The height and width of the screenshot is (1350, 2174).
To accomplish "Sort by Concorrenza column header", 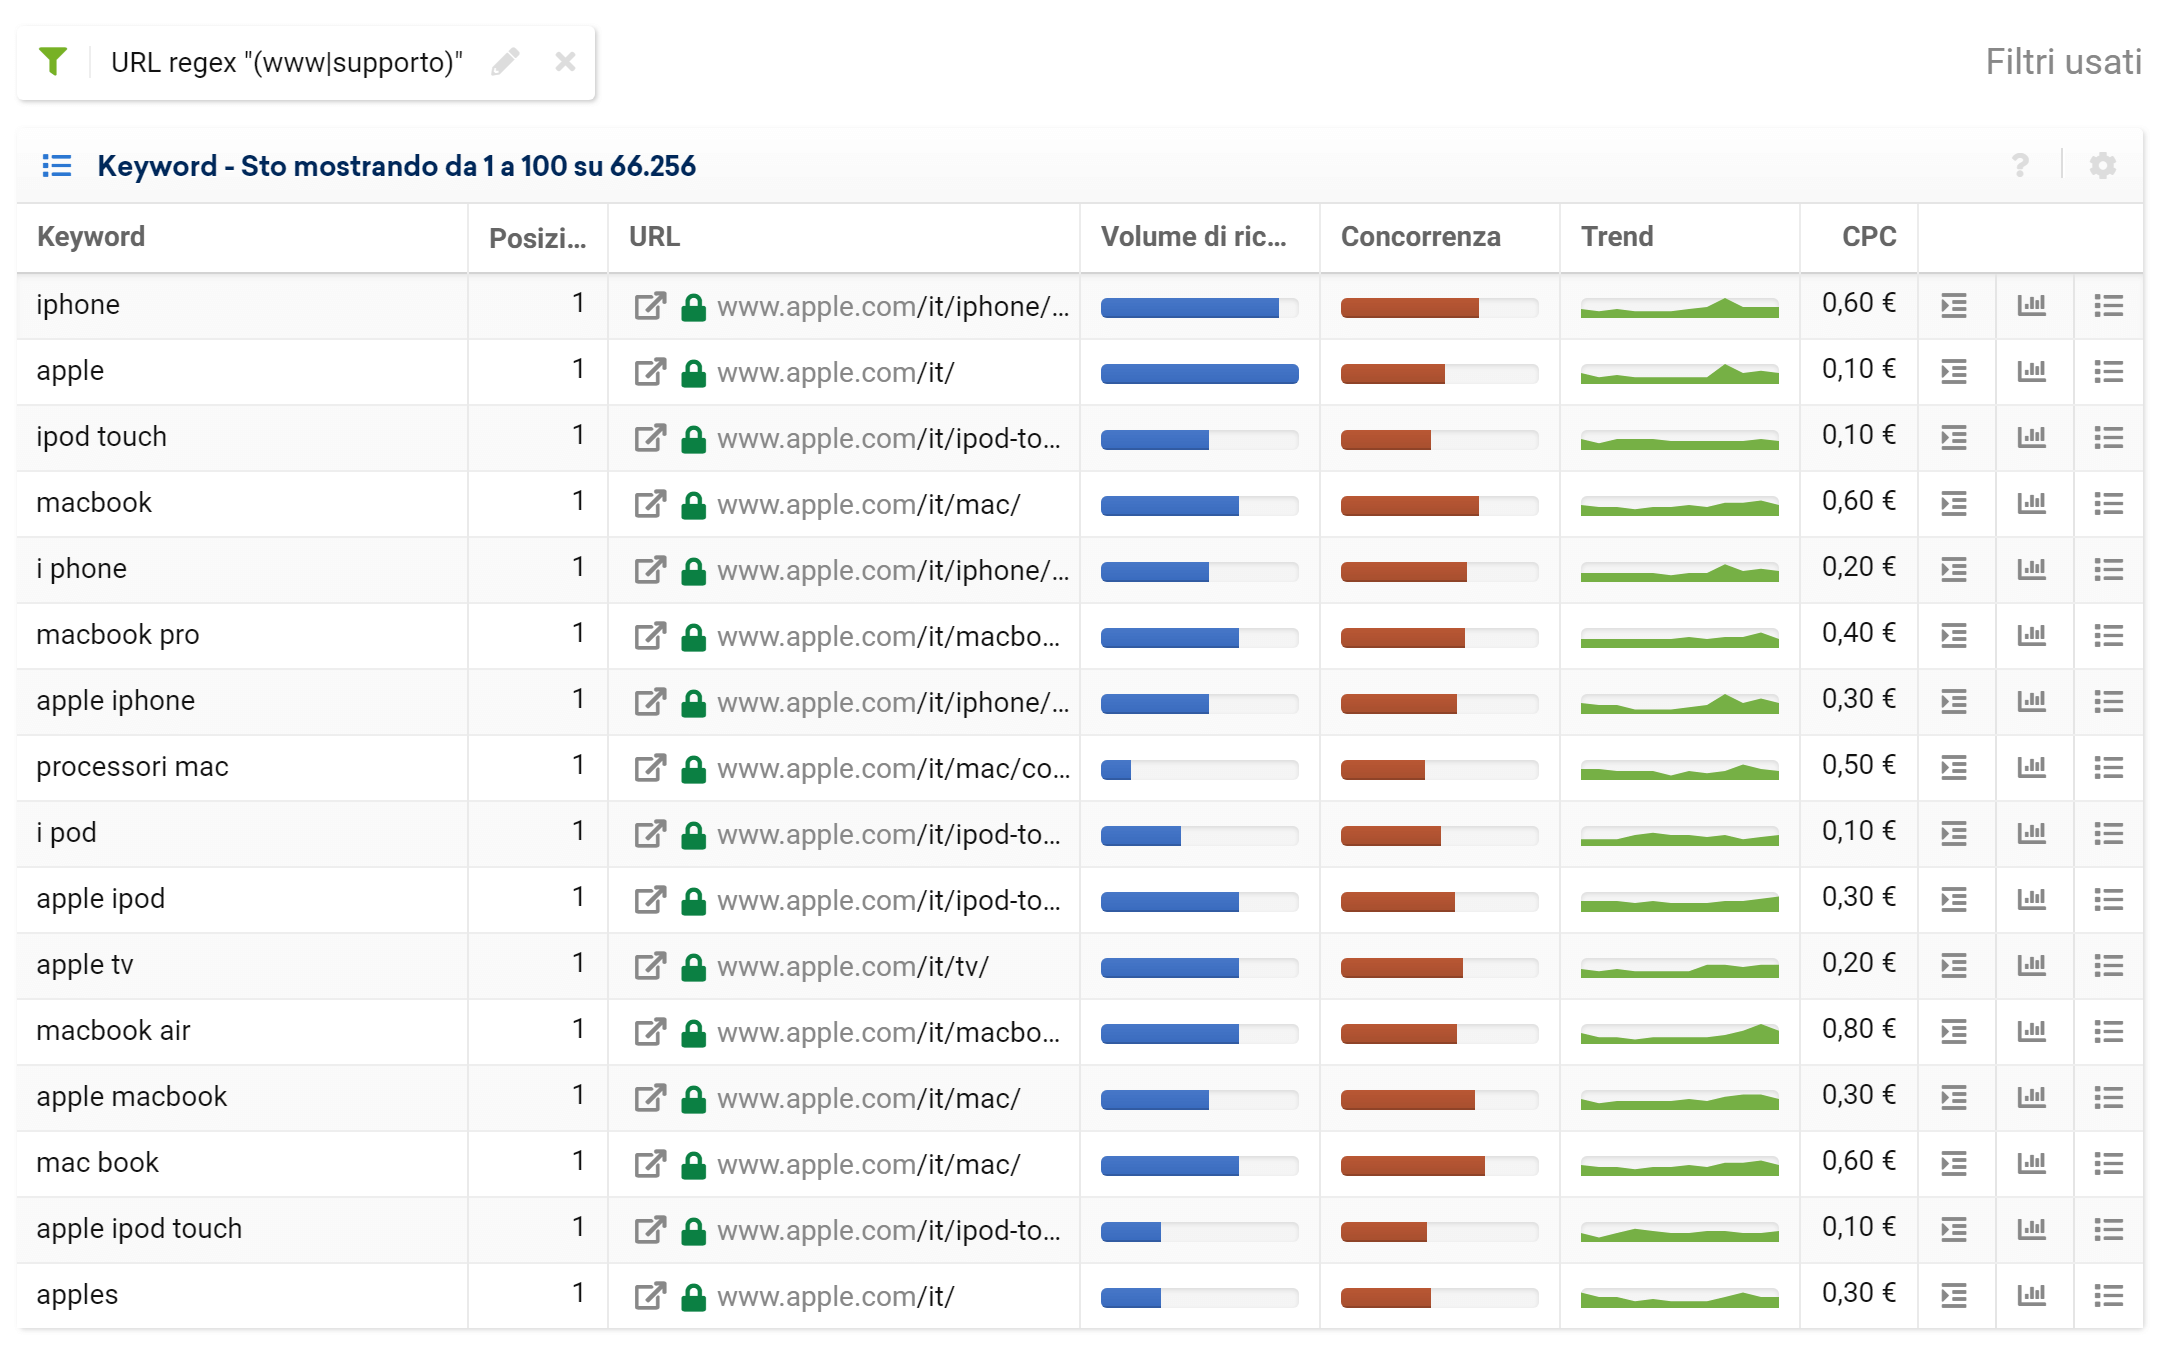I will pyautogui.click(x=1421, y=237).
